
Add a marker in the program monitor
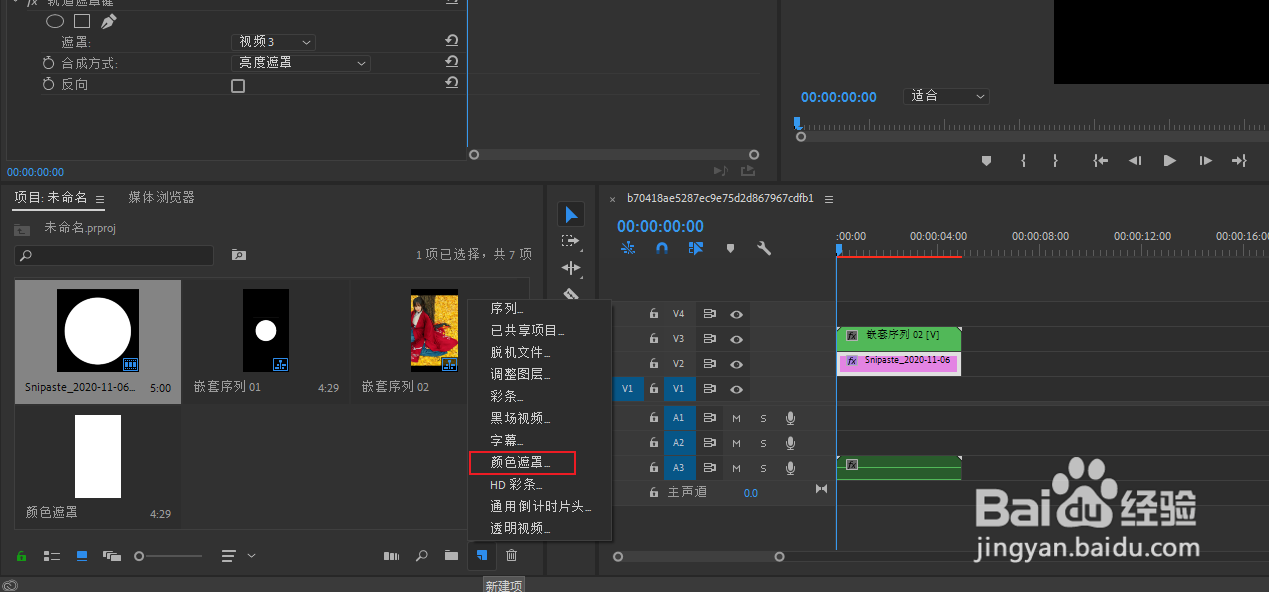(986, 160)
